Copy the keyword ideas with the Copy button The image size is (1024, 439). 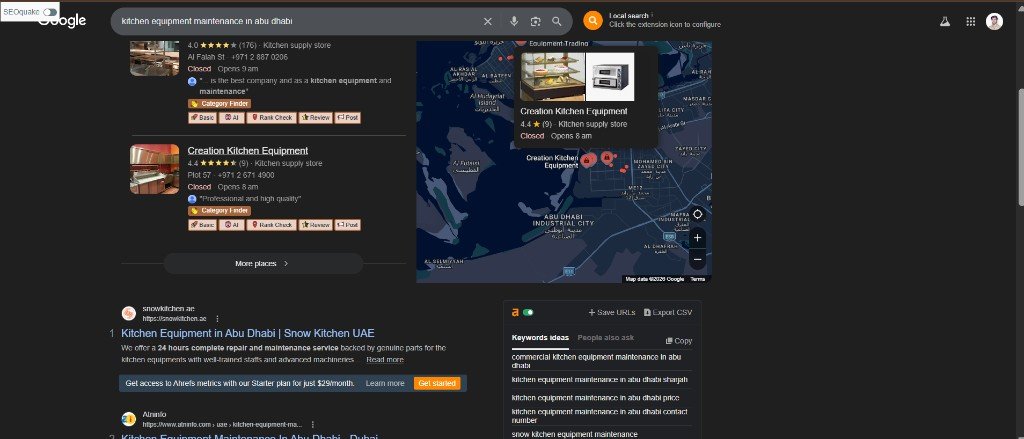coord(679,341)
